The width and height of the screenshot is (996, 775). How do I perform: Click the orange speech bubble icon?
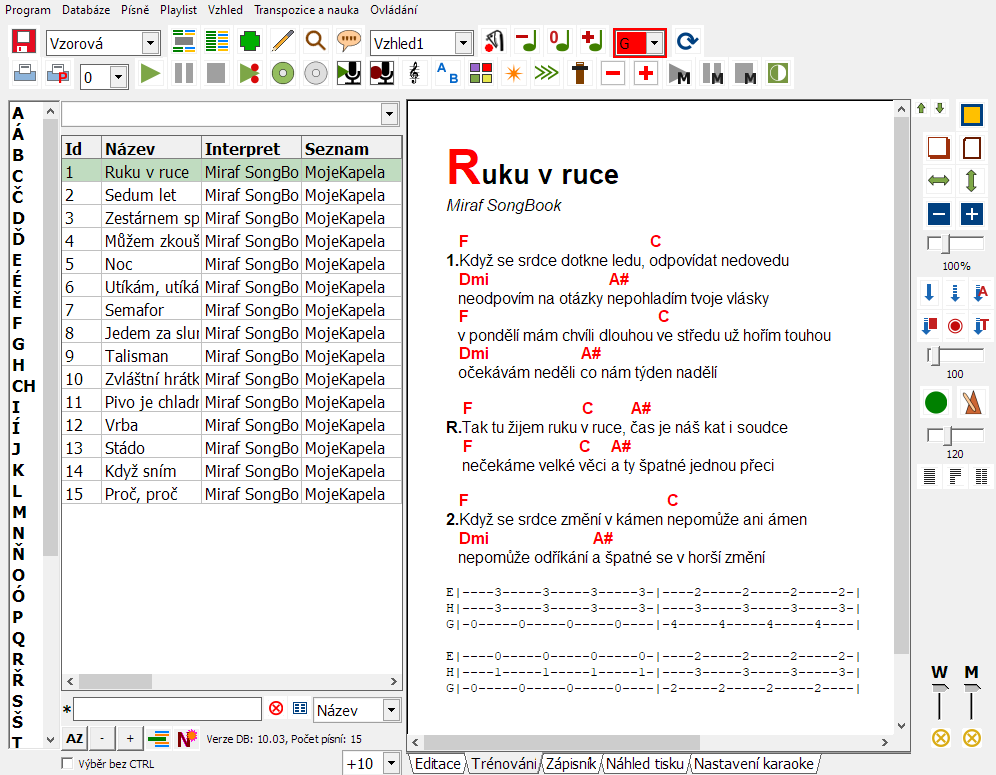pyautogui.click(x=349, y=42)
